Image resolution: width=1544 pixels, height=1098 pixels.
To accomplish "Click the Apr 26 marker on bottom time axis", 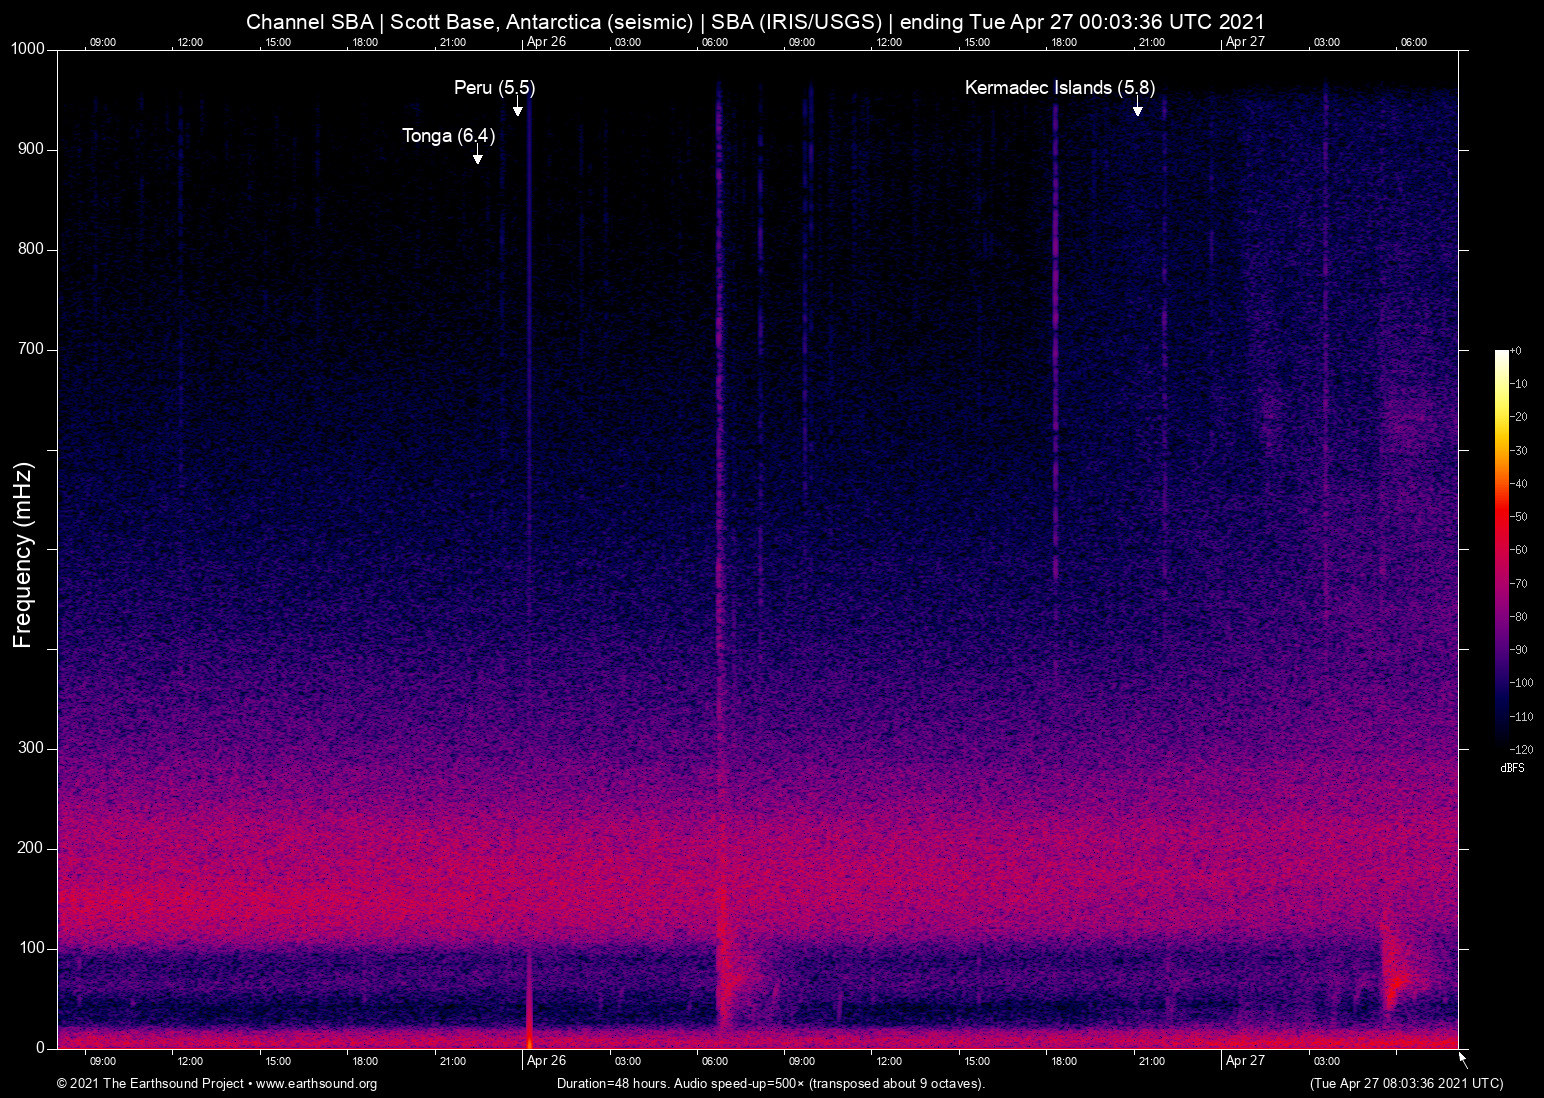I will click(546, 1061).
